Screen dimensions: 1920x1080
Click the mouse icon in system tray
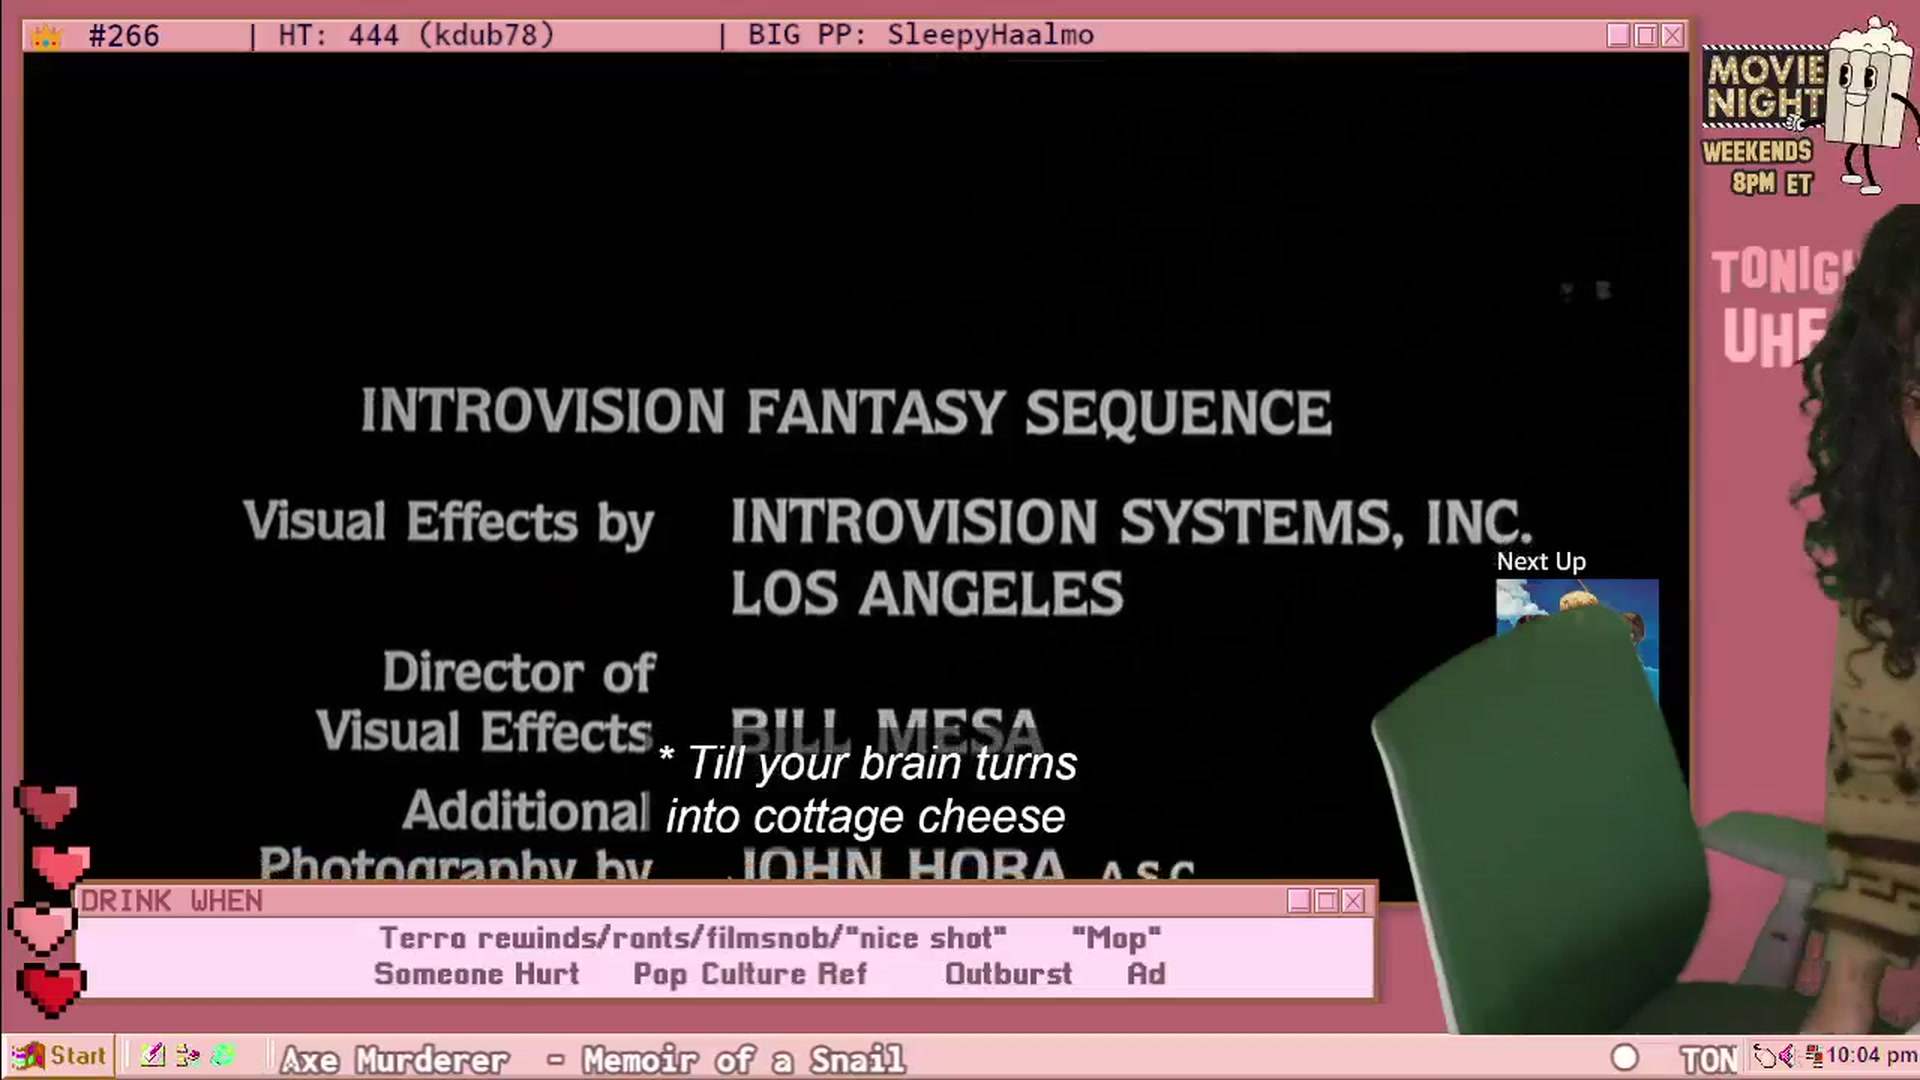coord(1766,1056)
